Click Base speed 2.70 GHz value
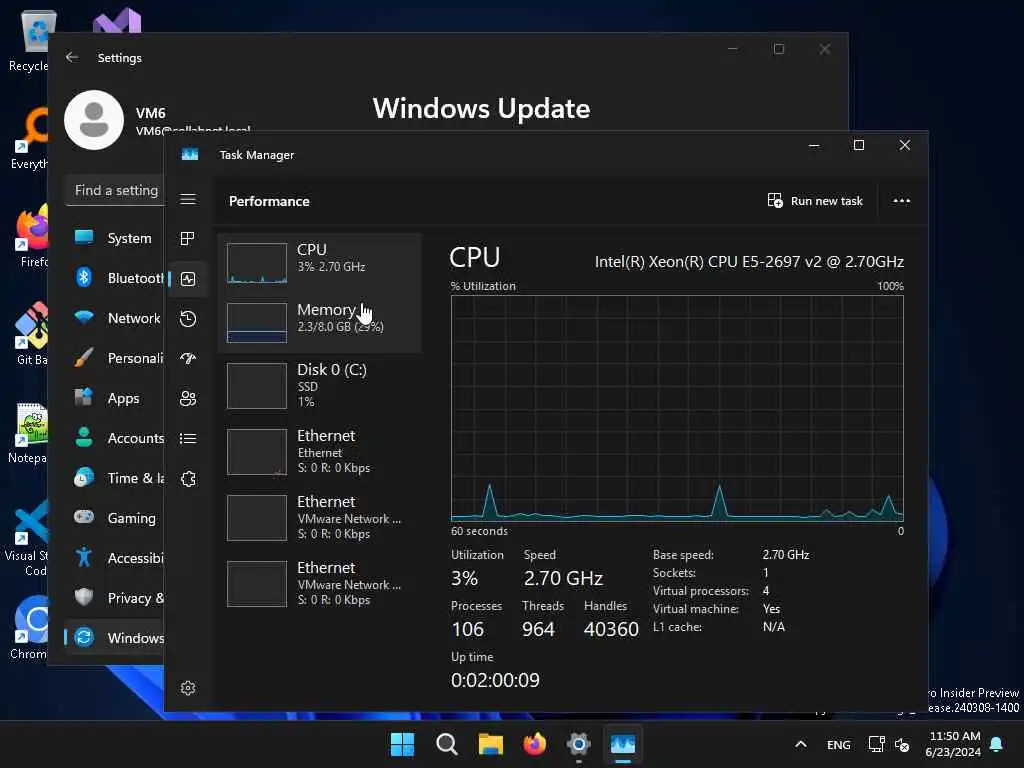Screen dimensions: 1024x768 tap(786, 554)
